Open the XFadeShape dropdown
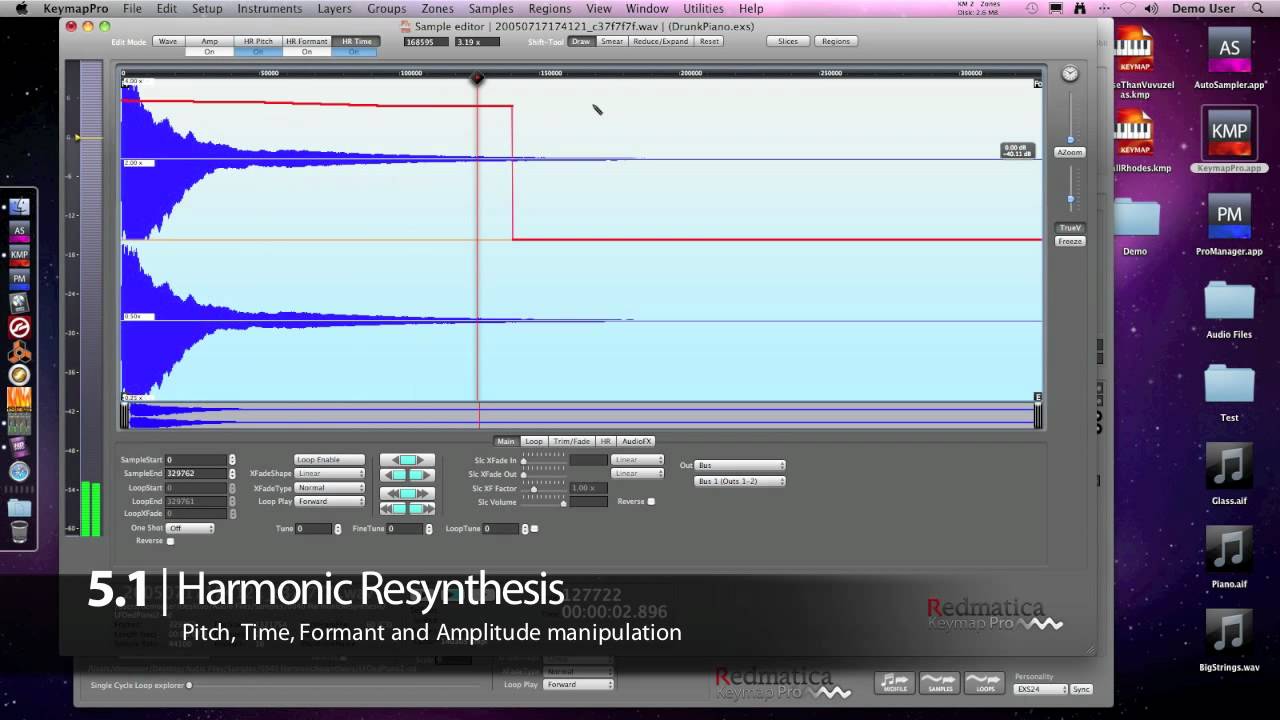Viewport: 1280px width, 720px height. 330,473
